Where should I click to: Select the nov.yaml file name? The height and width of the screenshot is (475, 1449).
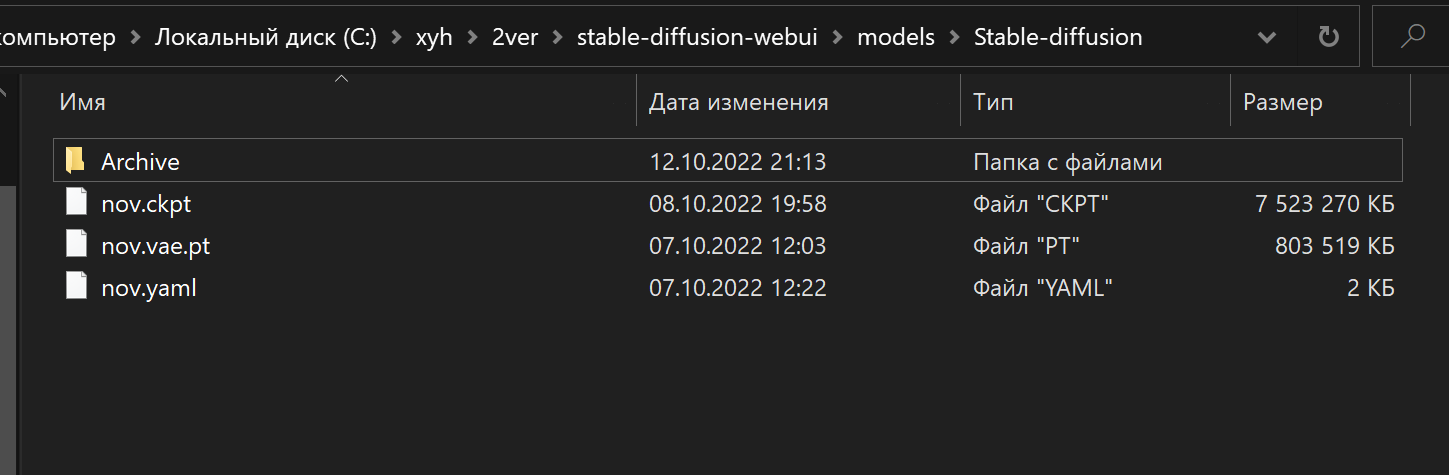point(149,289)
